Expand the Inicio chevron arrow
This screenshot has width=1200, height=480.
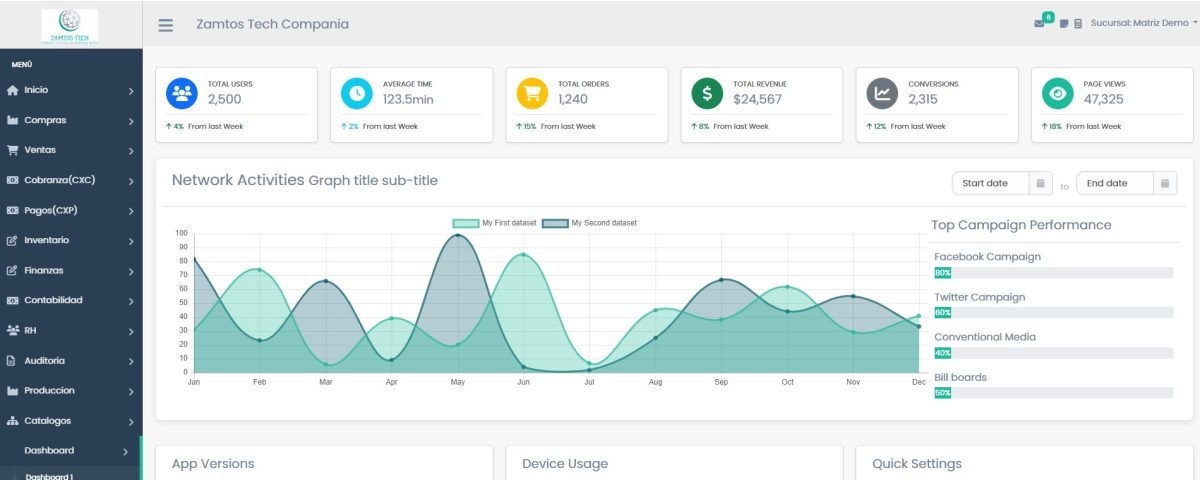point(131,92)
